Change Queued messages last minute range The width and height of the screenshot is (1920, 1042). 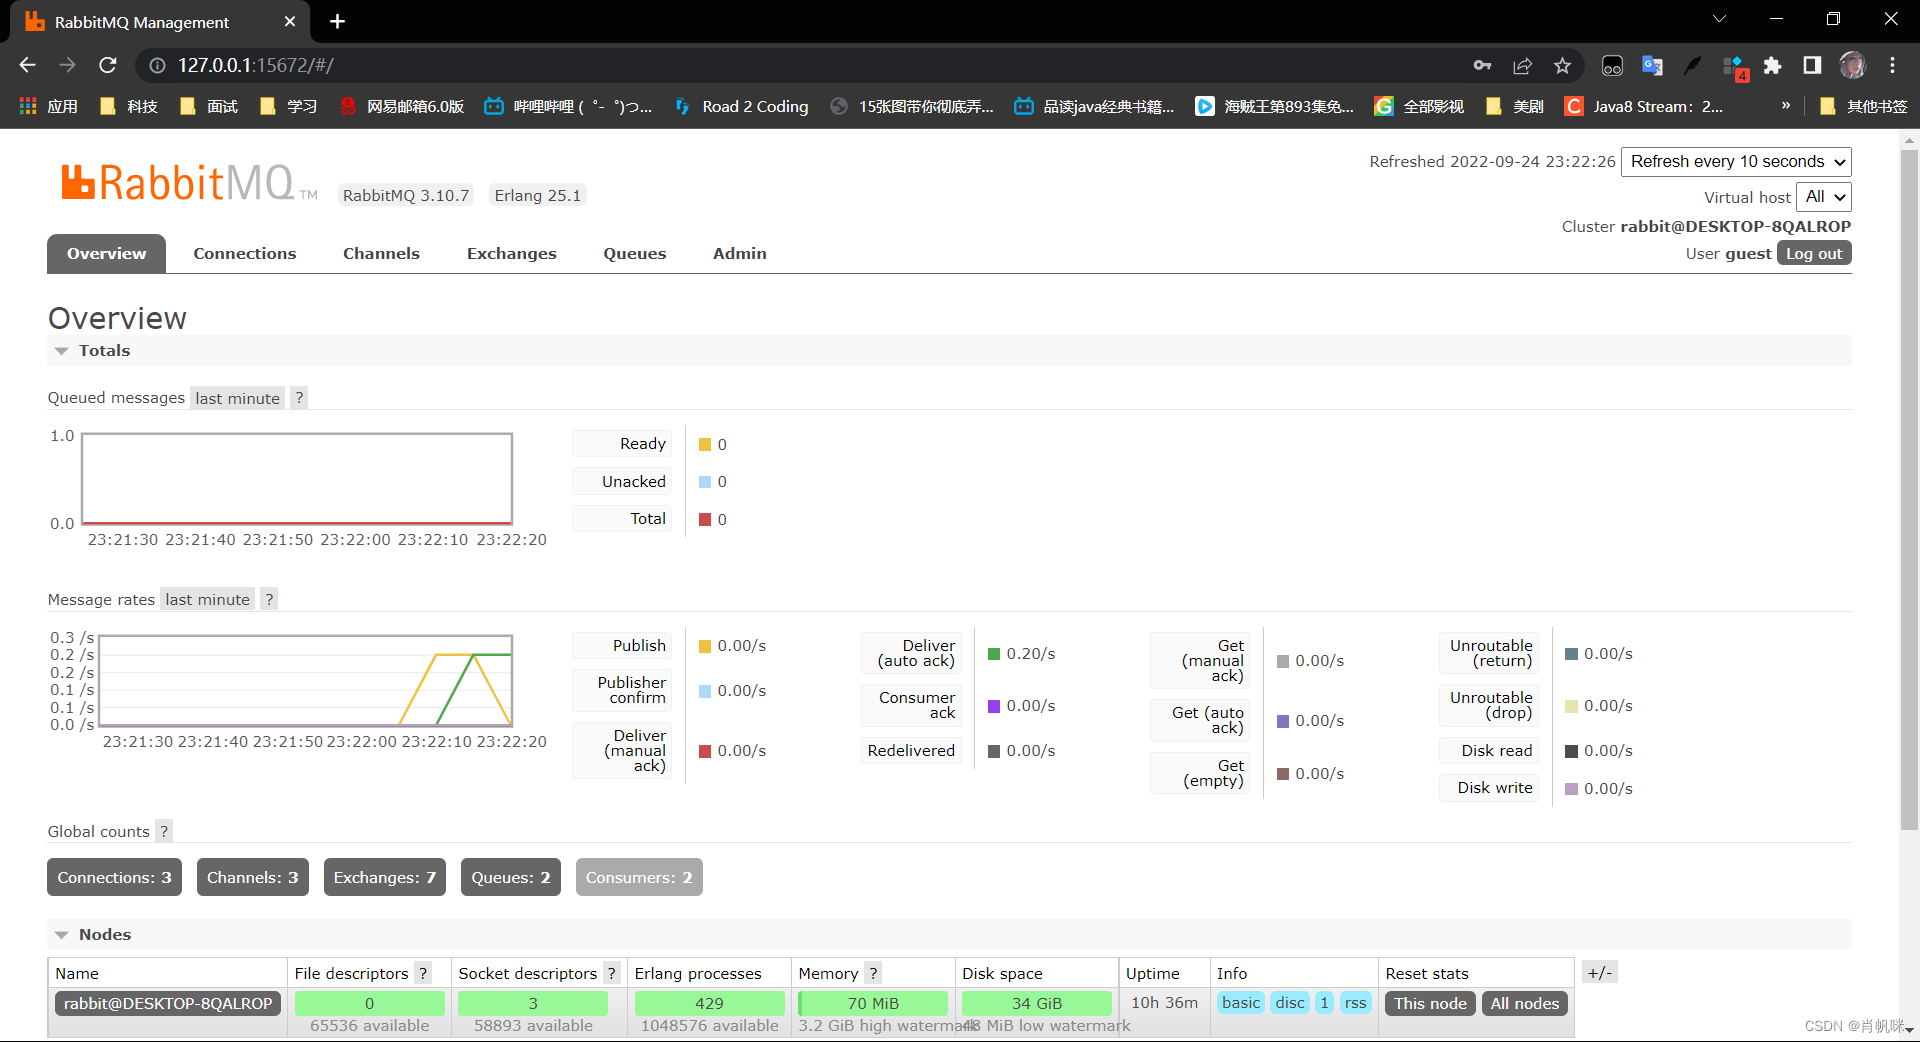pyautogui.click(x=237, y=398)
